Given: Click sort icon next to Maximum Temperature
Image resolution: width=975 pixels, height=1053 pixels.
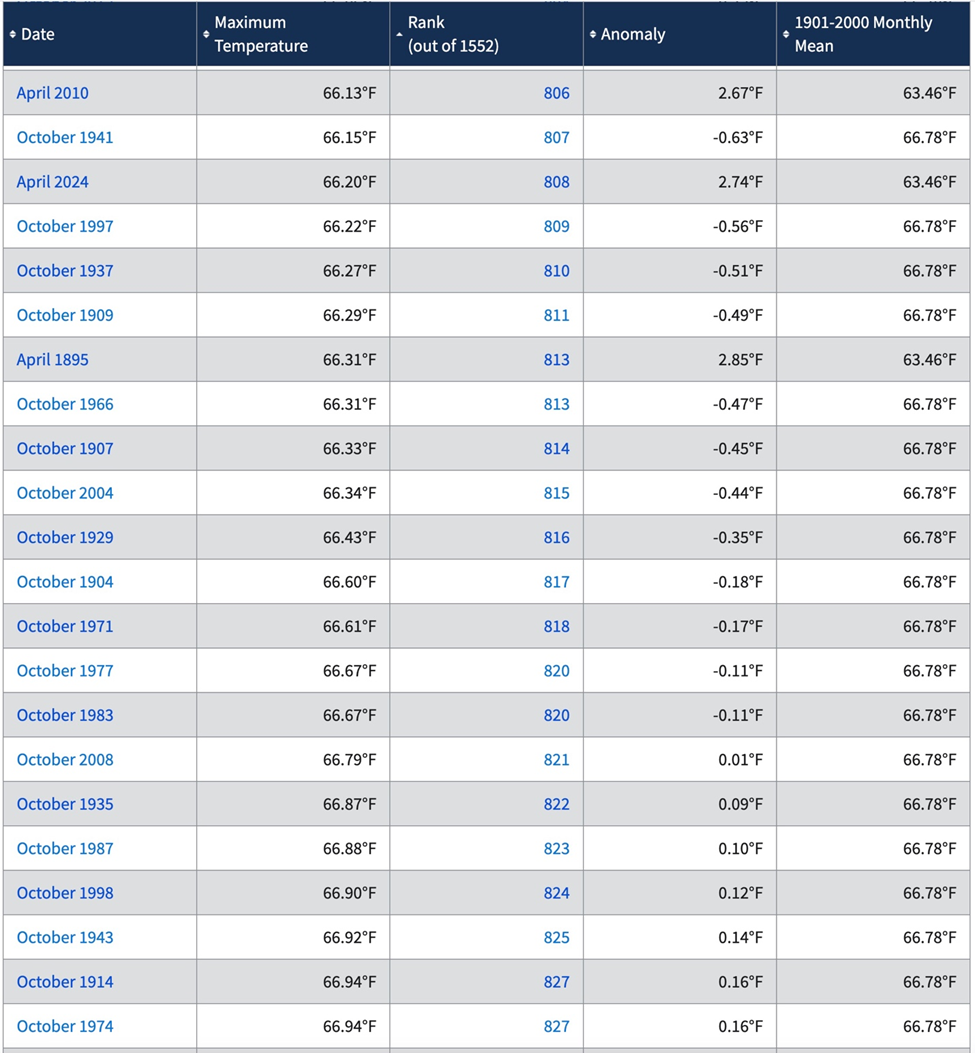Looking at the screenshot, I should [206, 35].
